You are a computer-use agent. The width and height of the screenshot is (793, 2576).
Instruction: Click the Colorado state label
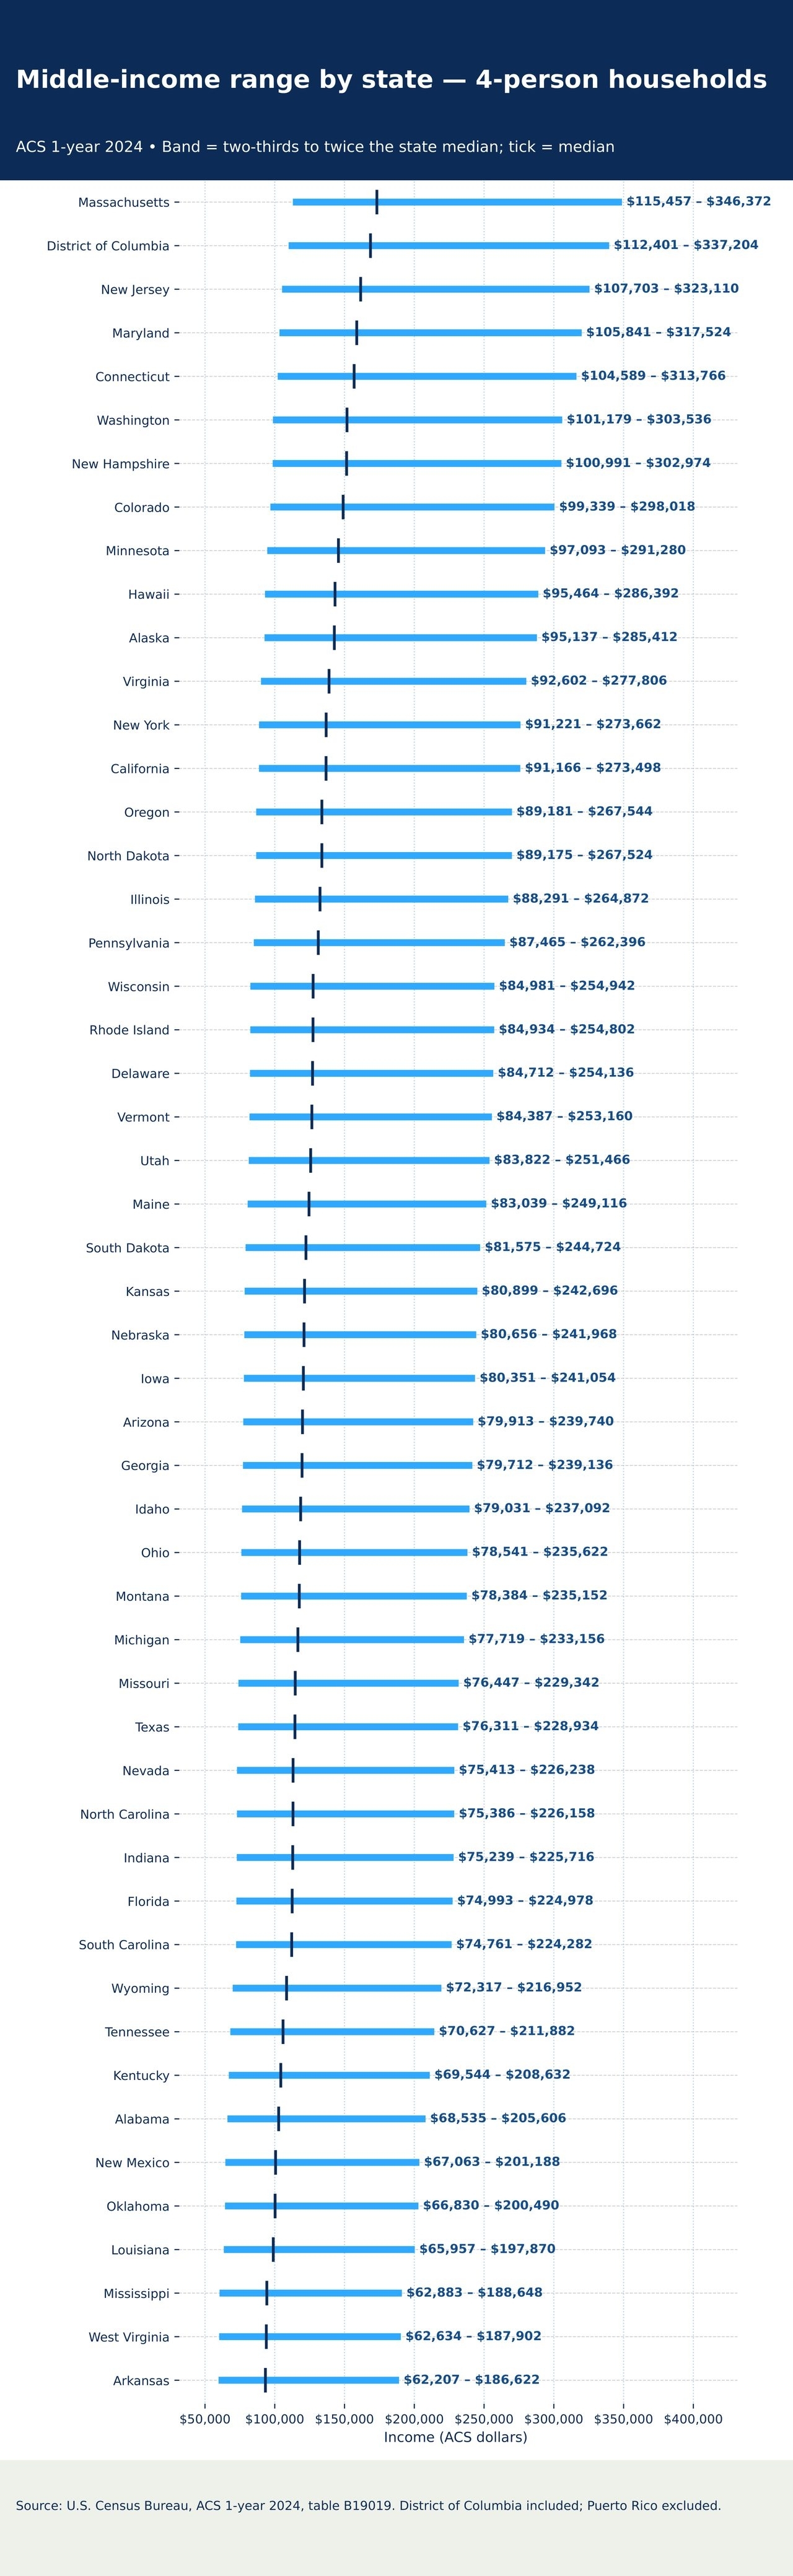click(141, 508)
